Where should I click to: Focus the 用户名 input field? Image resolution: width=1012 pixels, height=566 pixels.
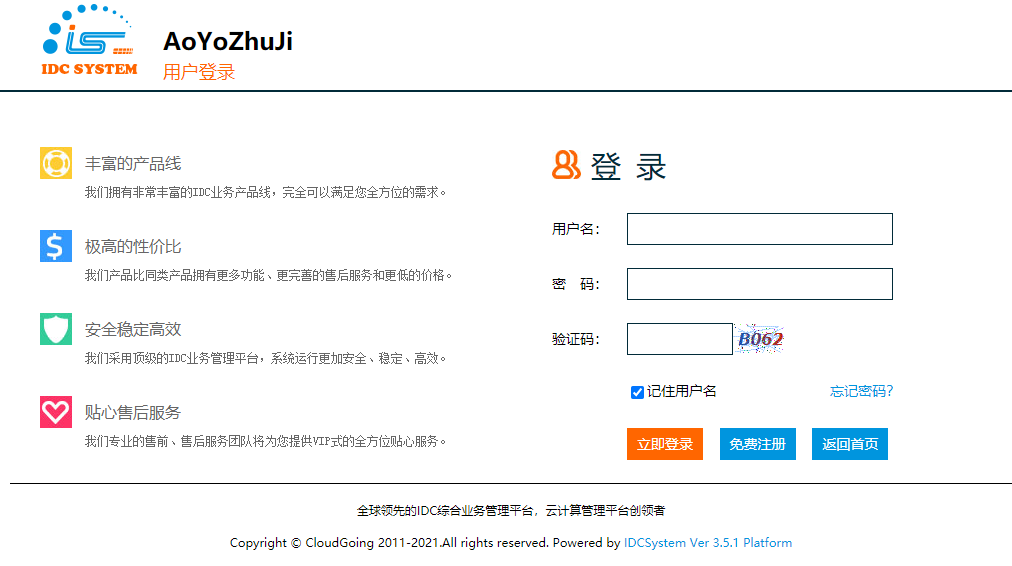(760, 229)
